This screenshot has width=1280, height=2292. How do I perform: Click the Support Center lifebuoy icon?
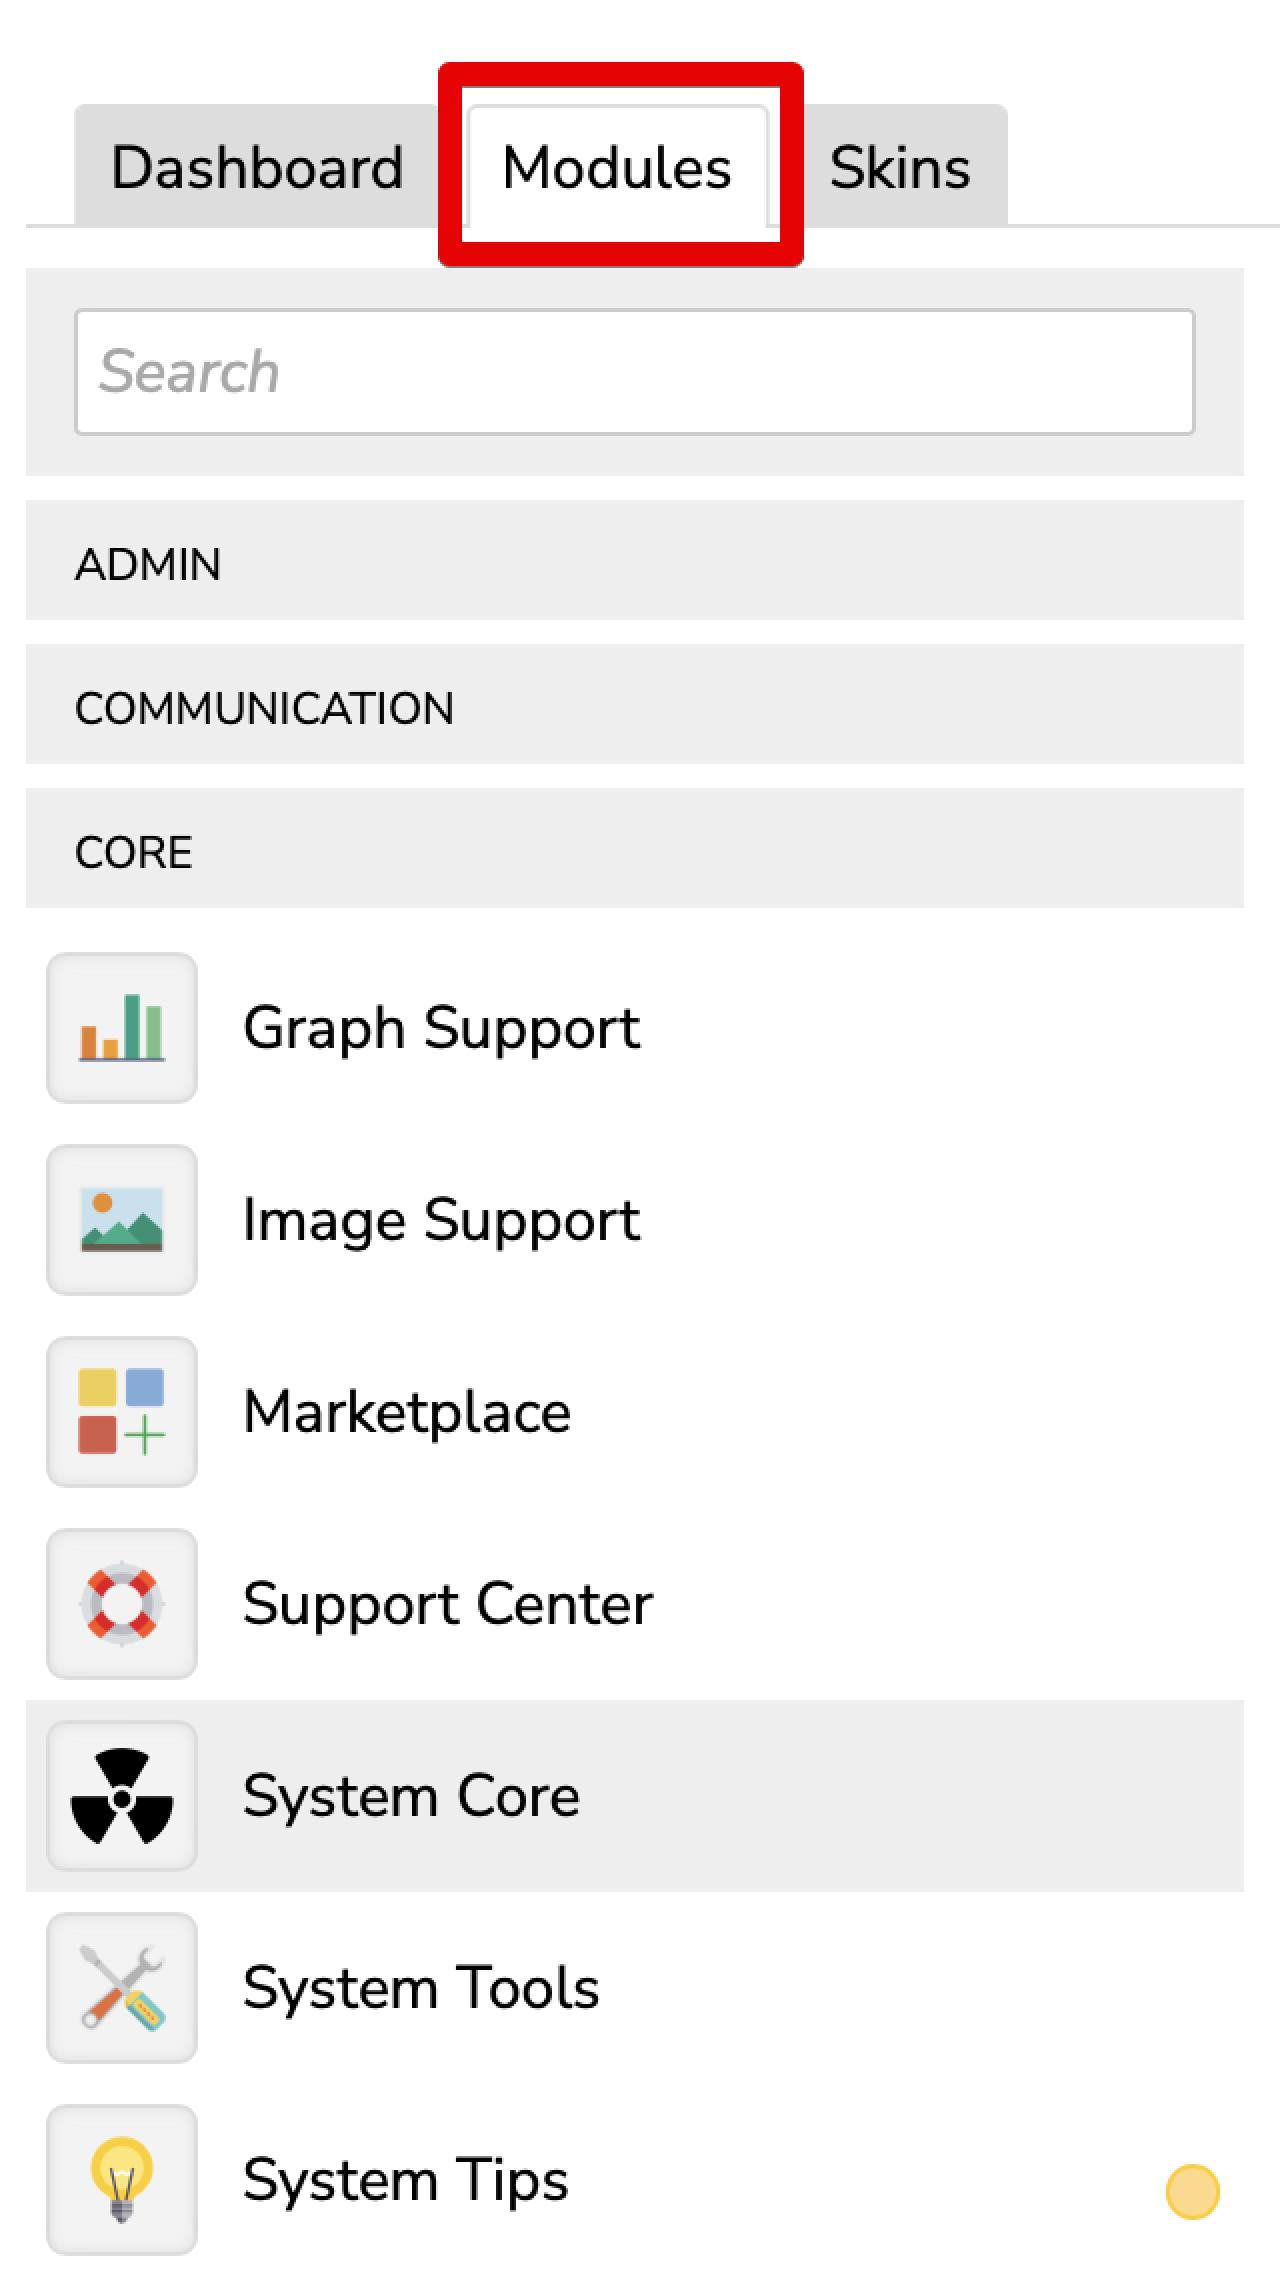(x=122, y=1604)
